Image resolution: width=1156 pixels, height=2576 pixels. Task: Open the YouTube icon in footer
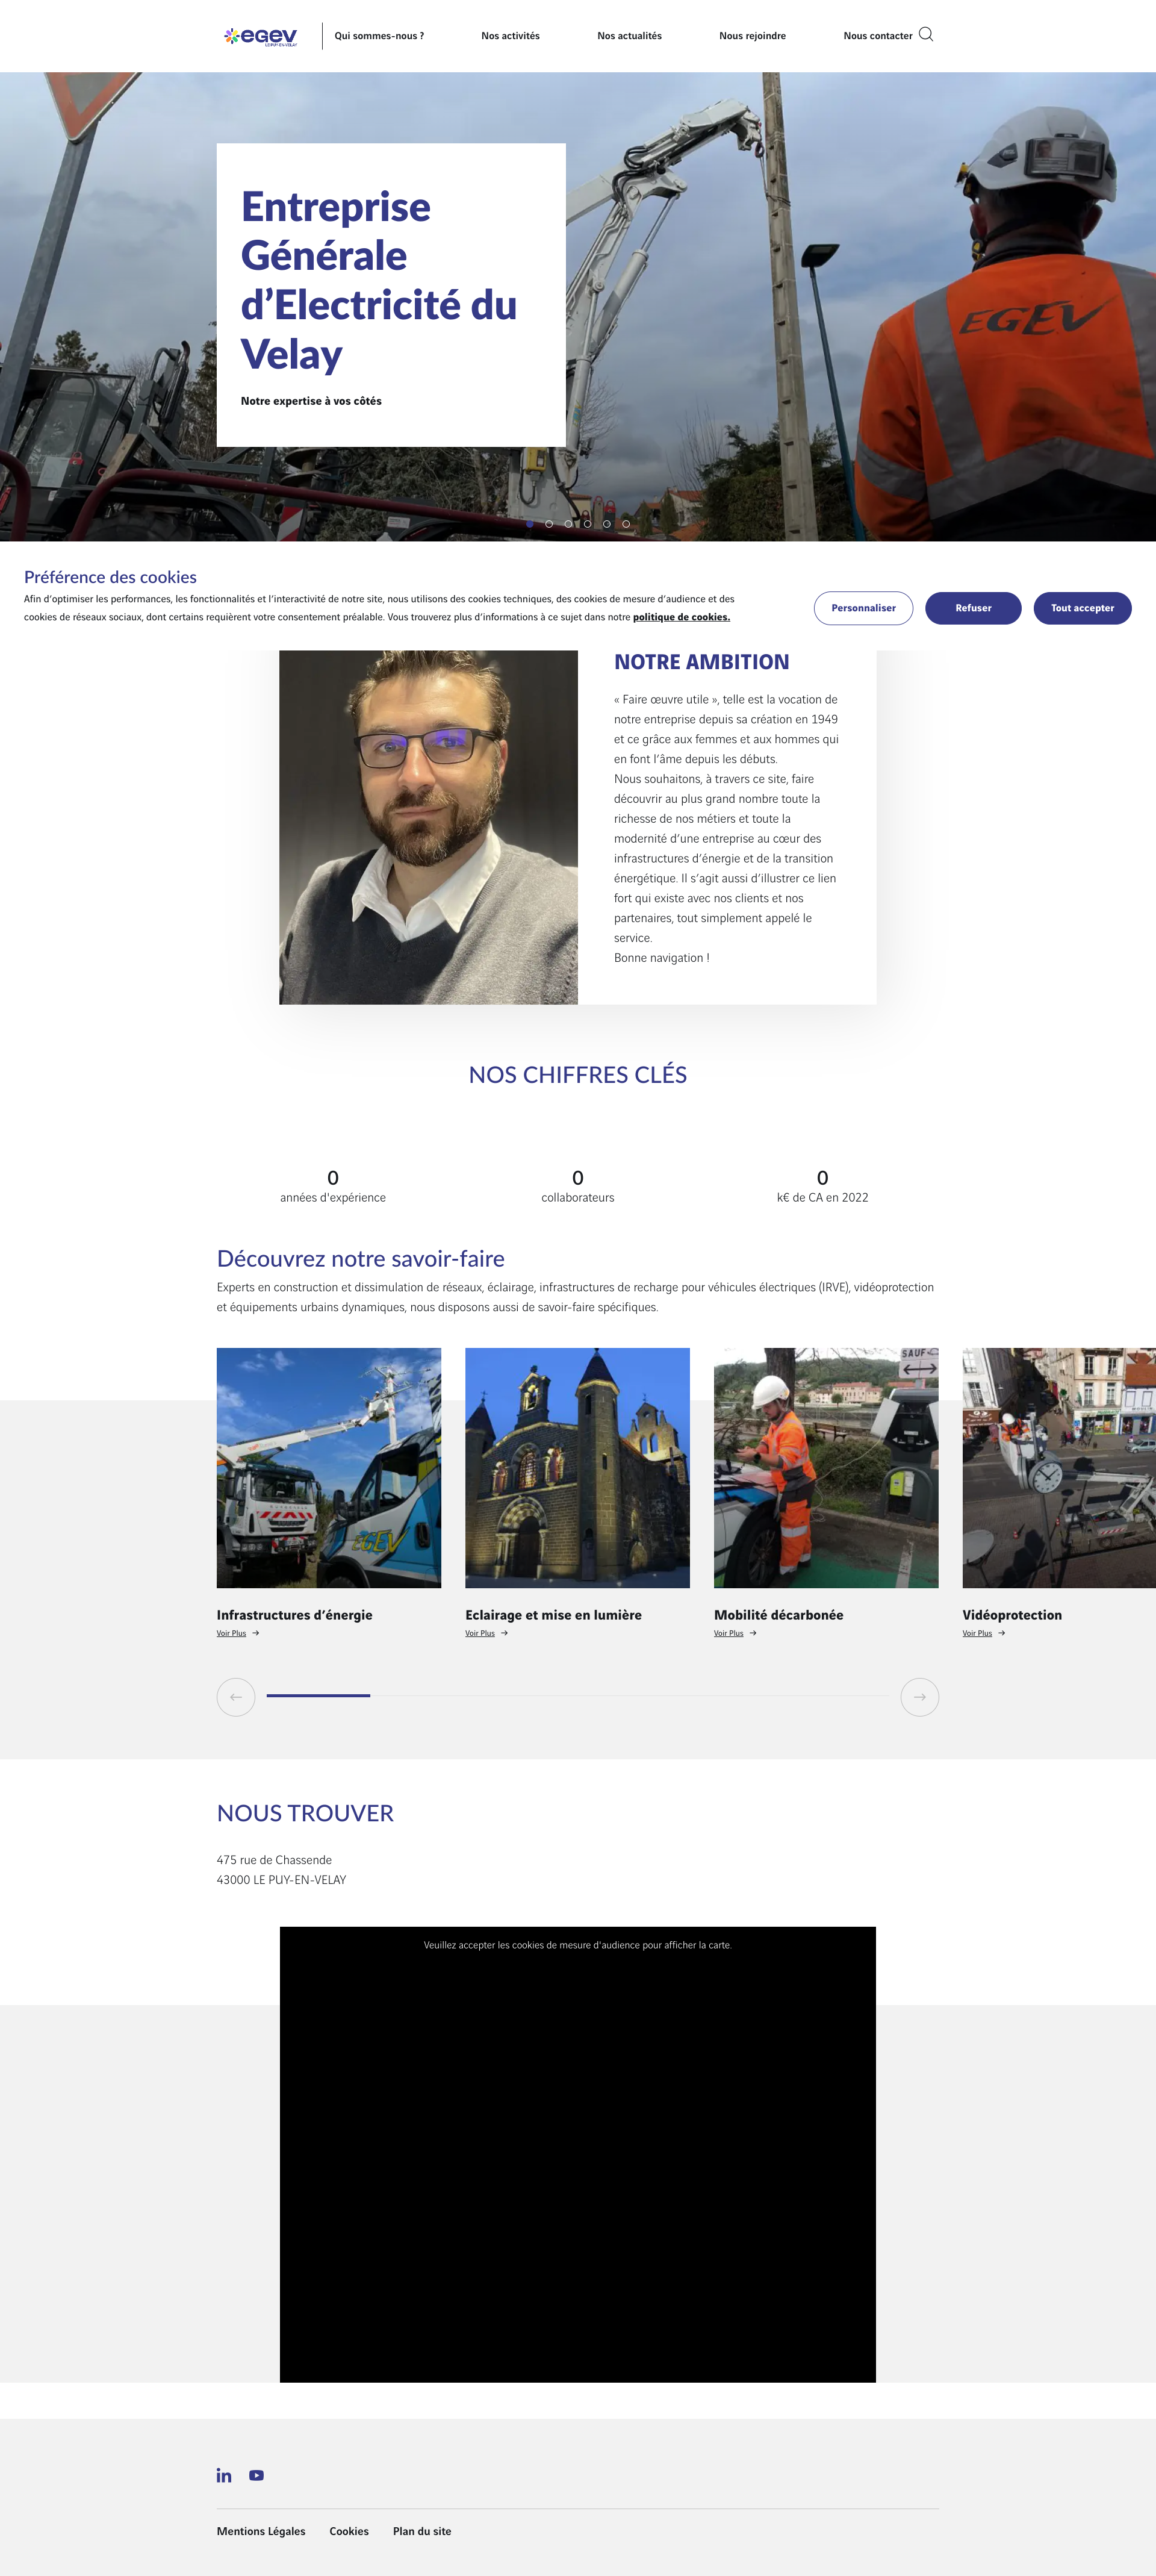[256, 2475]
